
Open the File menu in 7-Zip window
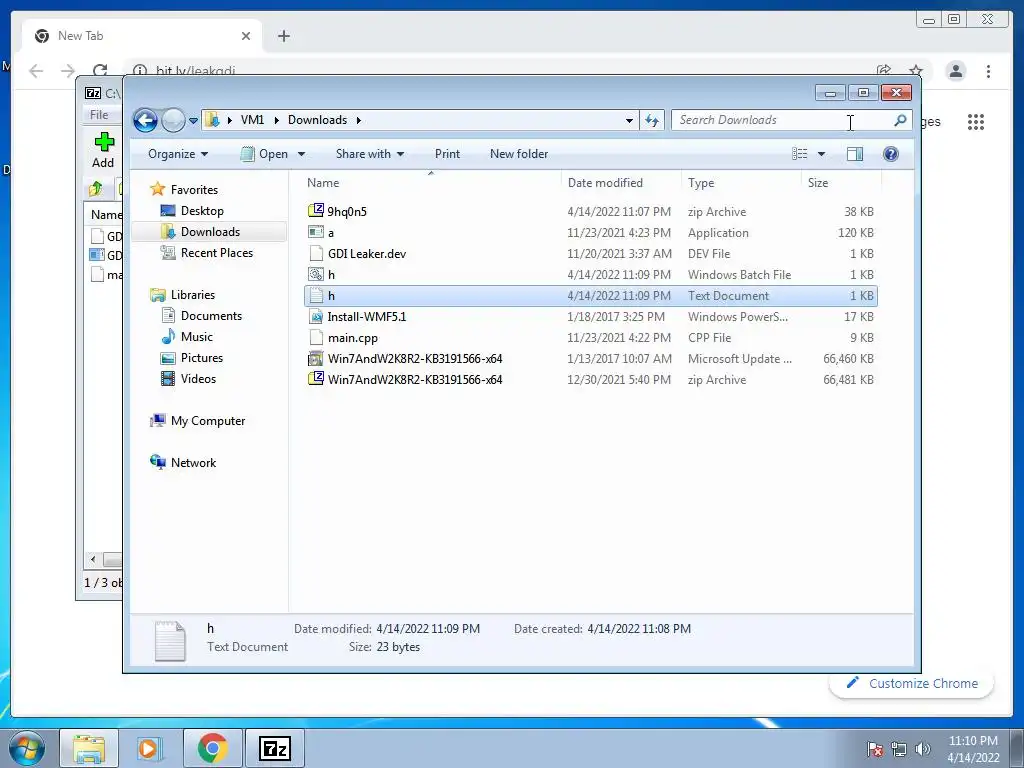[99, 115]
